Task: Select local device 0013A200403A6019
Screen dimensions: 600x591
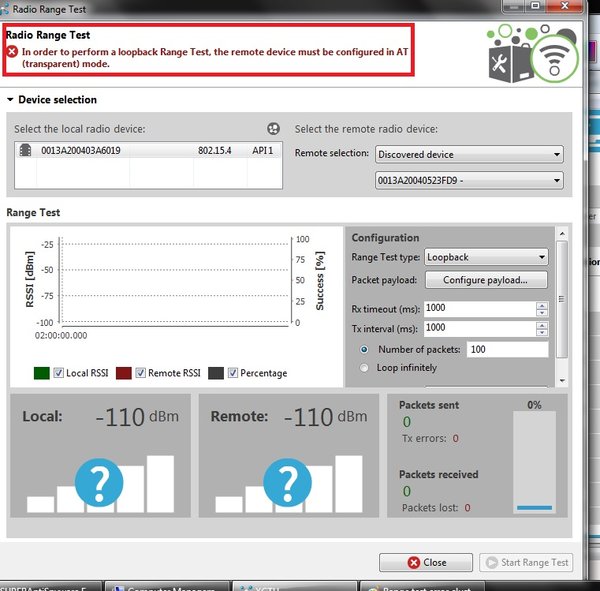Action: (x=148, y=150)
